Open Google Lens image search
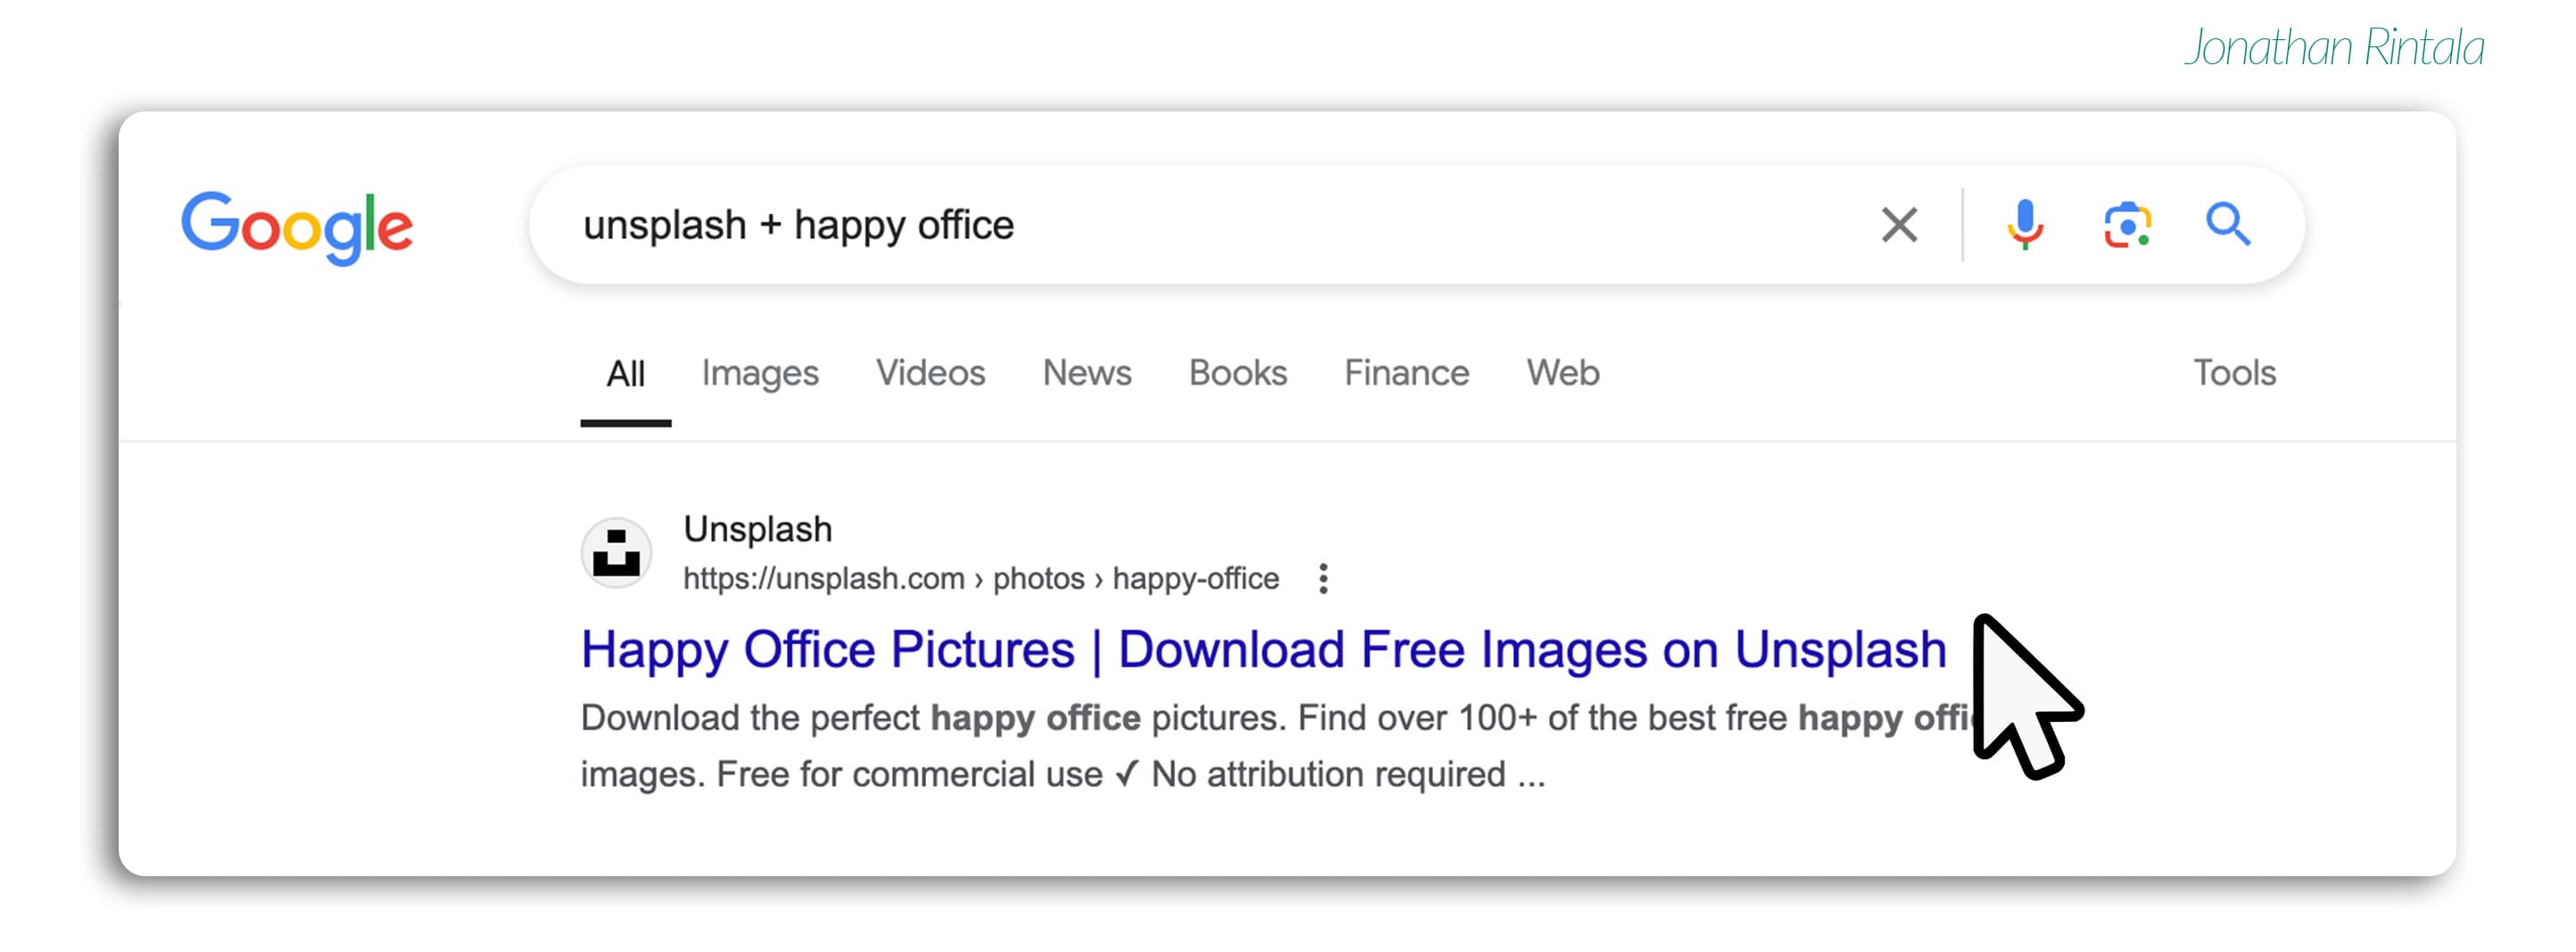The width and height of the screenshot is (2576, 952). [2126, 225]
